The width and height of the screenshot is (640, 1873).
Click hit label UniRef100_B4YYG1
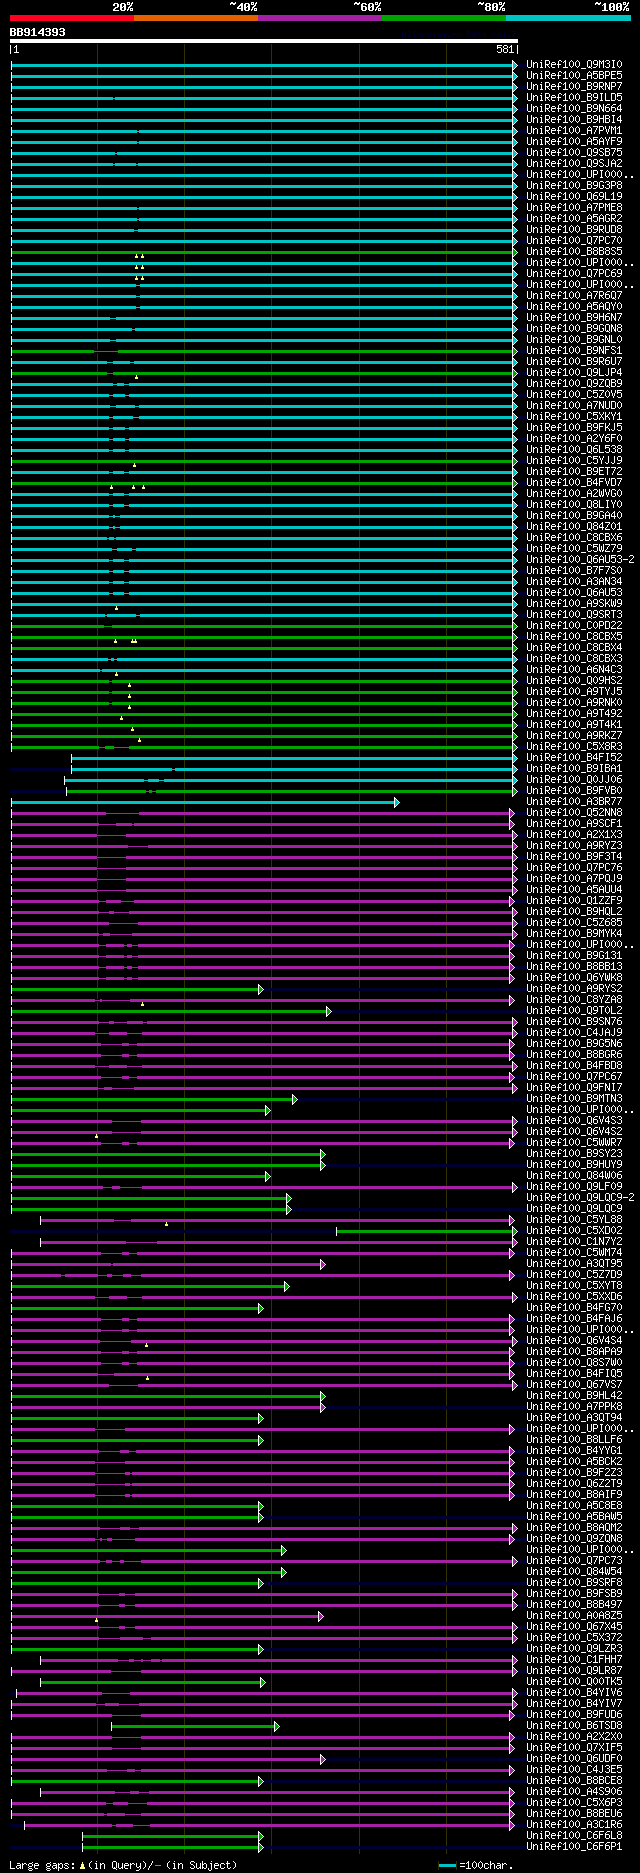click(574, 1451)
